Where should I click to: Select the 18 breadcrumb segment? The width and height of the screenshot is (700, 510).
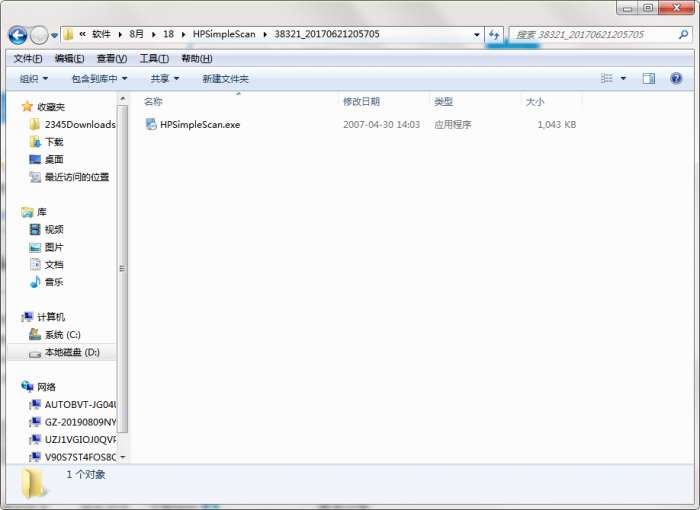[x=168, y=34]
